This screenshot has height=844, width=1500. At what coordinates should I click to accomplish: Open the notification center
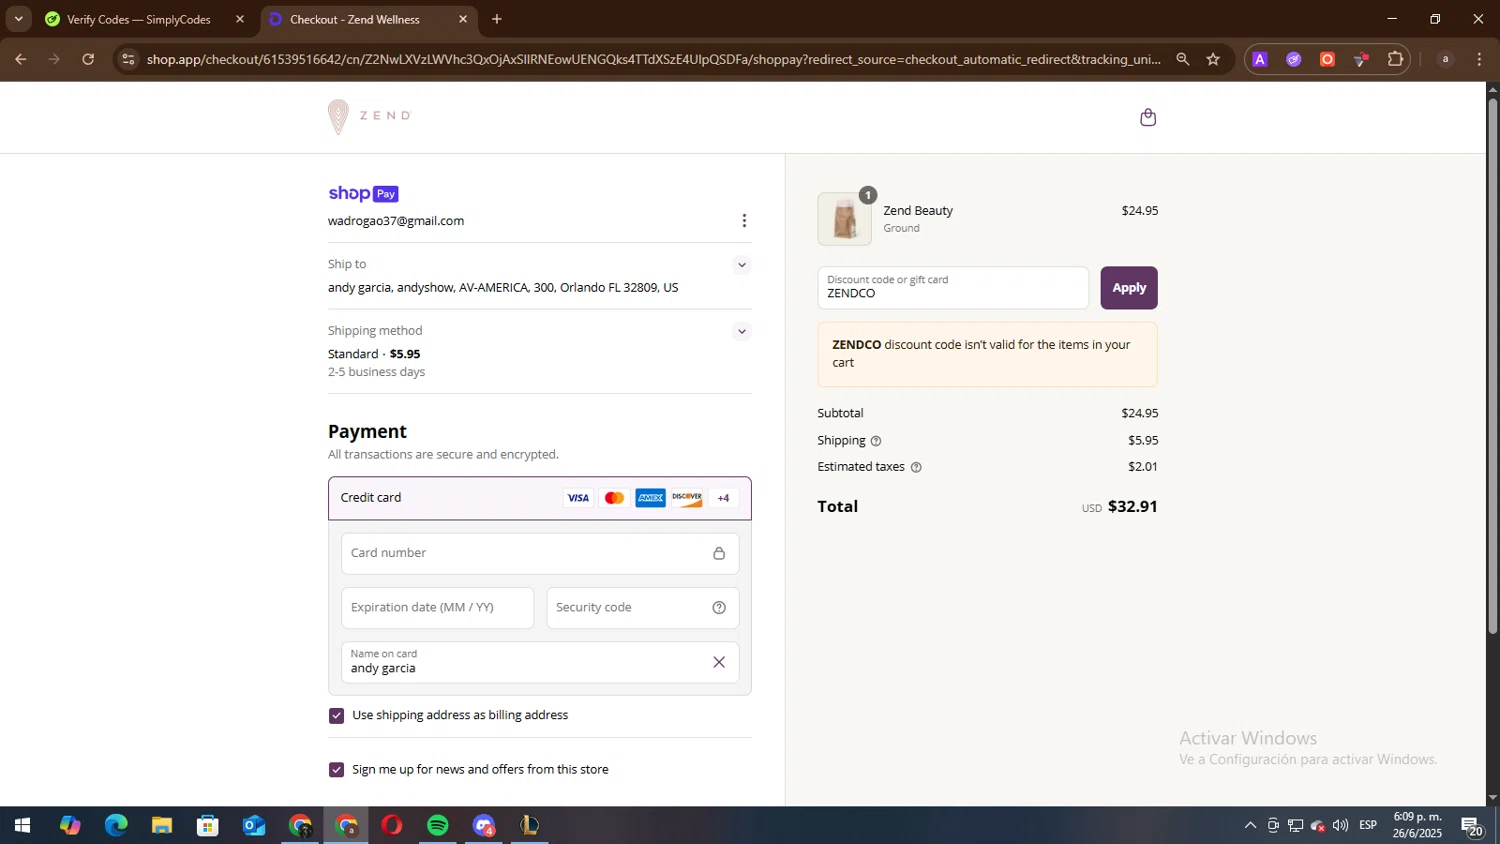1472,826
